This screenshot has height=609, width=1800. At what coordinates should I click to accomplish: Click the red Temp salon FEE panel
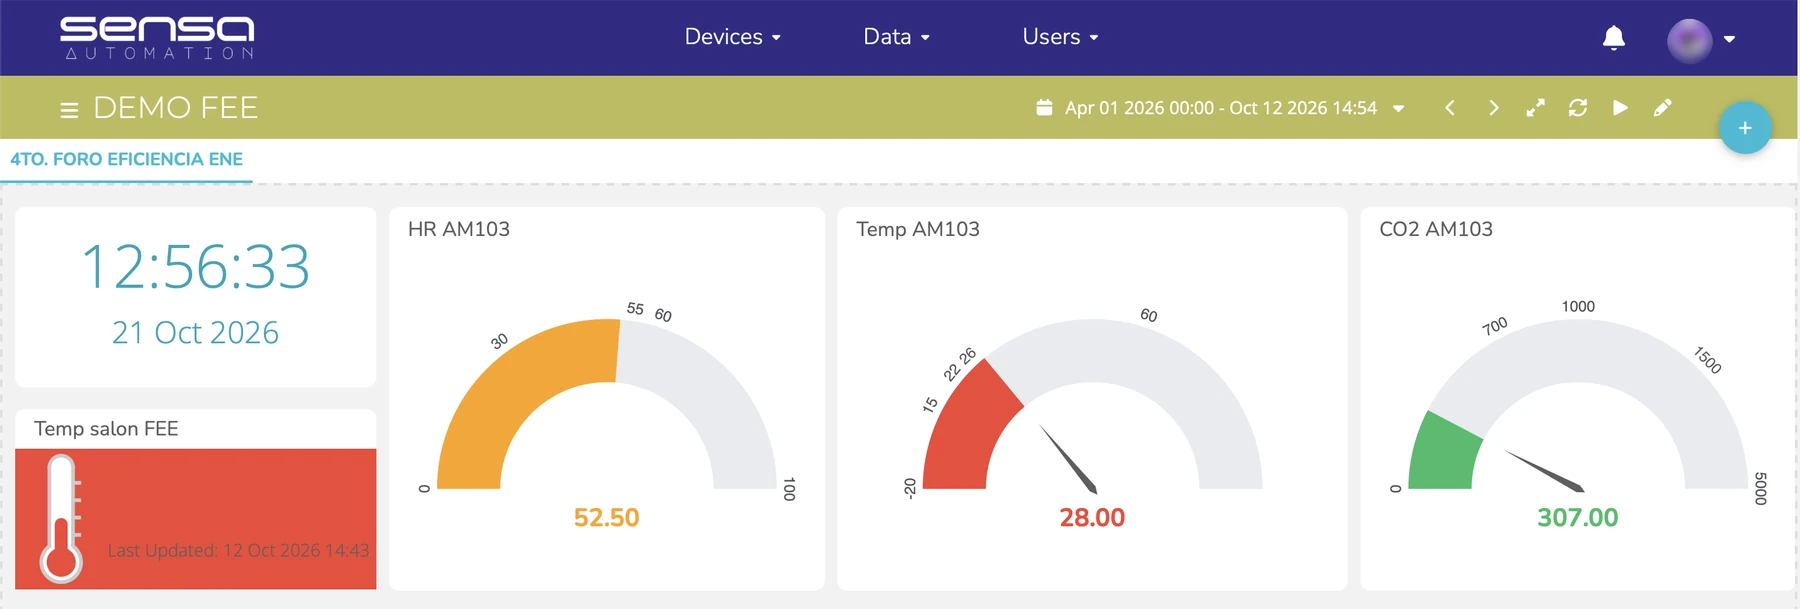pos(196,519)
